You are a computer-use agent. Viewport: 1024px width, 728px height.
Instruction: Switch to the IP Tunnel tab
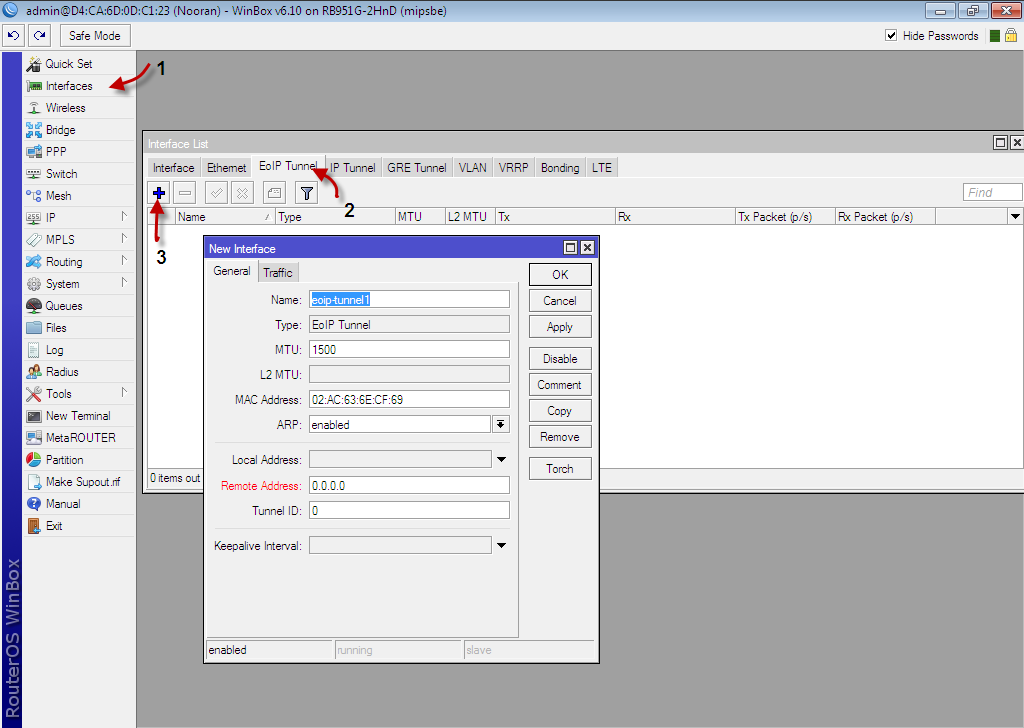353,168
